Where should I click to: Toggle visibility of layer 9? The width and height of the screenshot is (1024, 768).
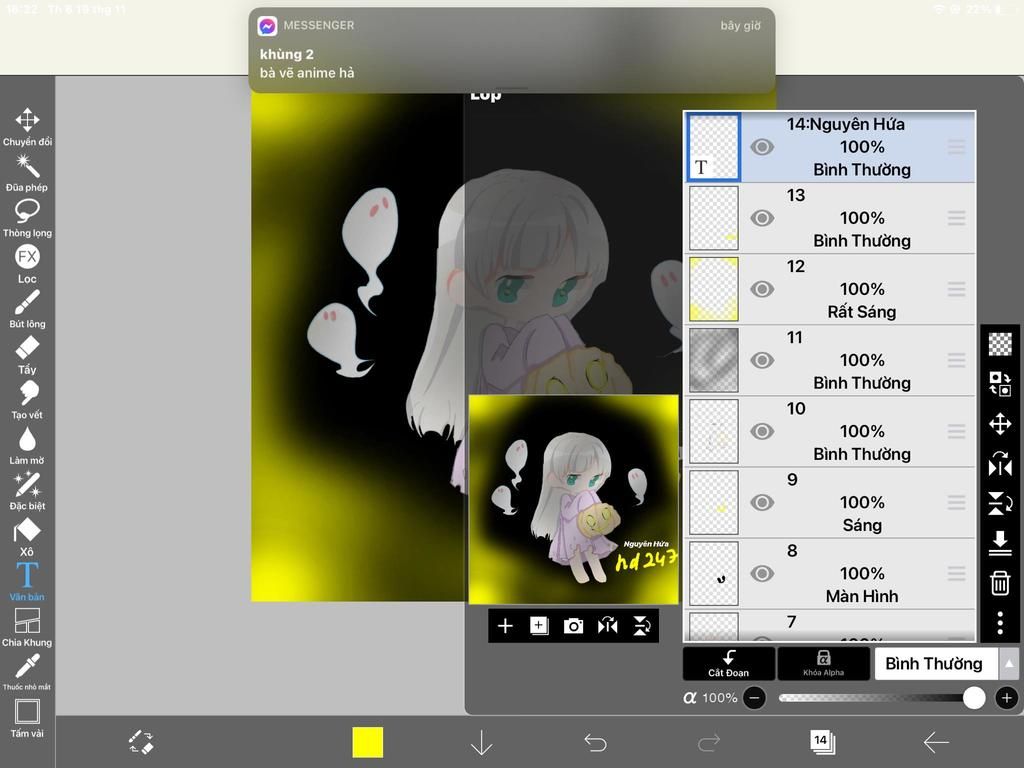coord(761,503)
